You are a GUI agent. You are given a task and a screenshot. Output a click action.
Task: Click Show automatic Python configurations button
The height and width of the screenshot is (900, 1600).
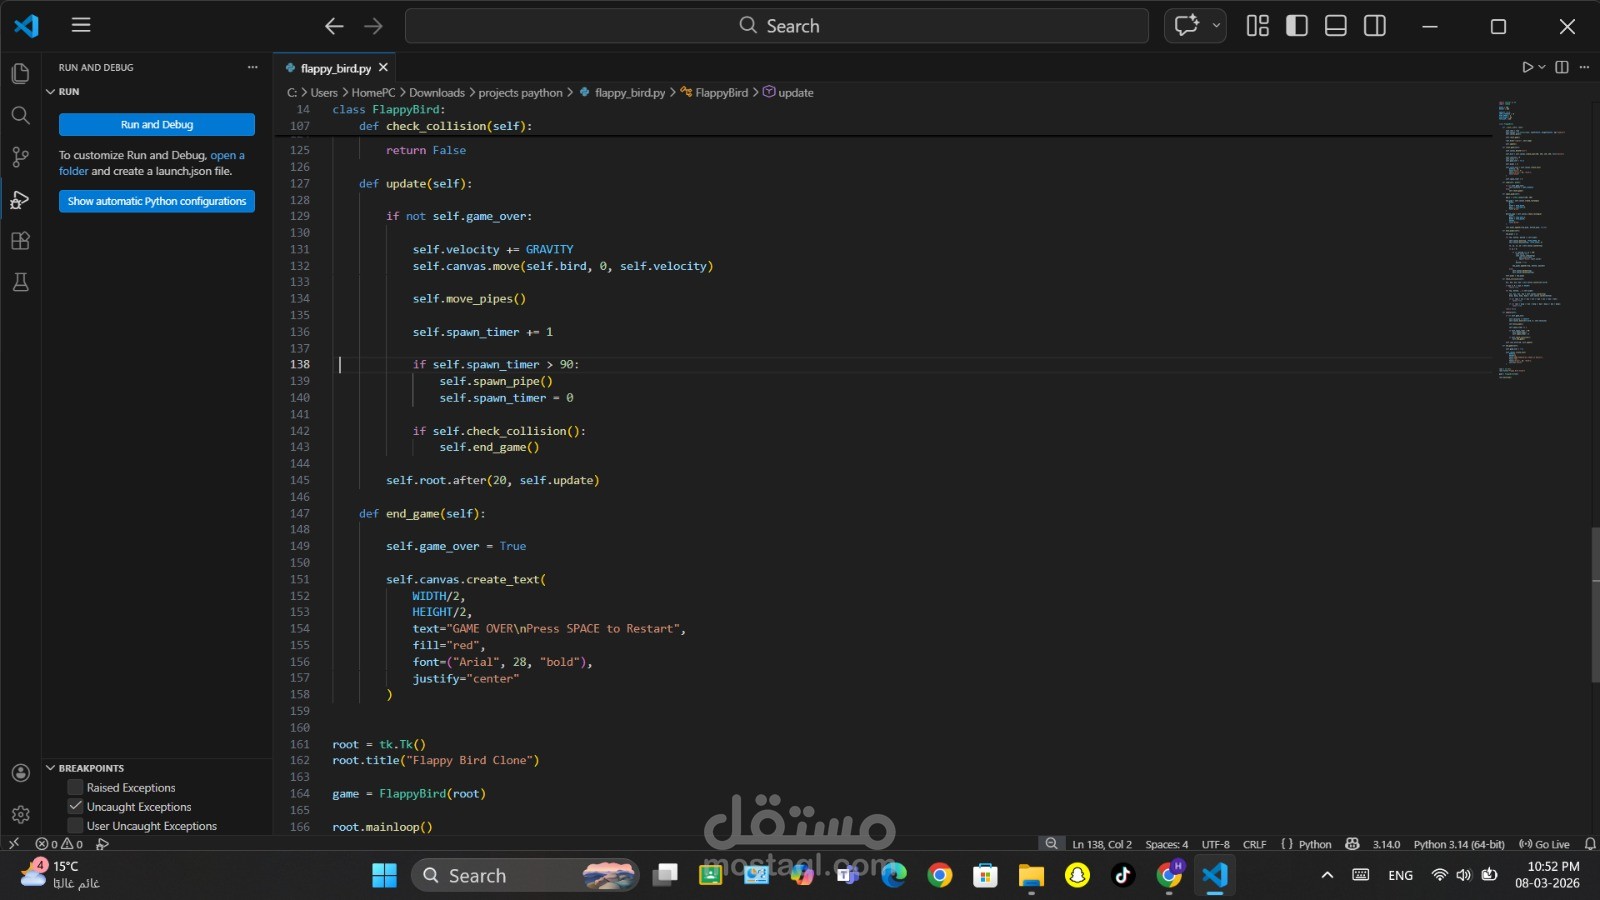157,201
